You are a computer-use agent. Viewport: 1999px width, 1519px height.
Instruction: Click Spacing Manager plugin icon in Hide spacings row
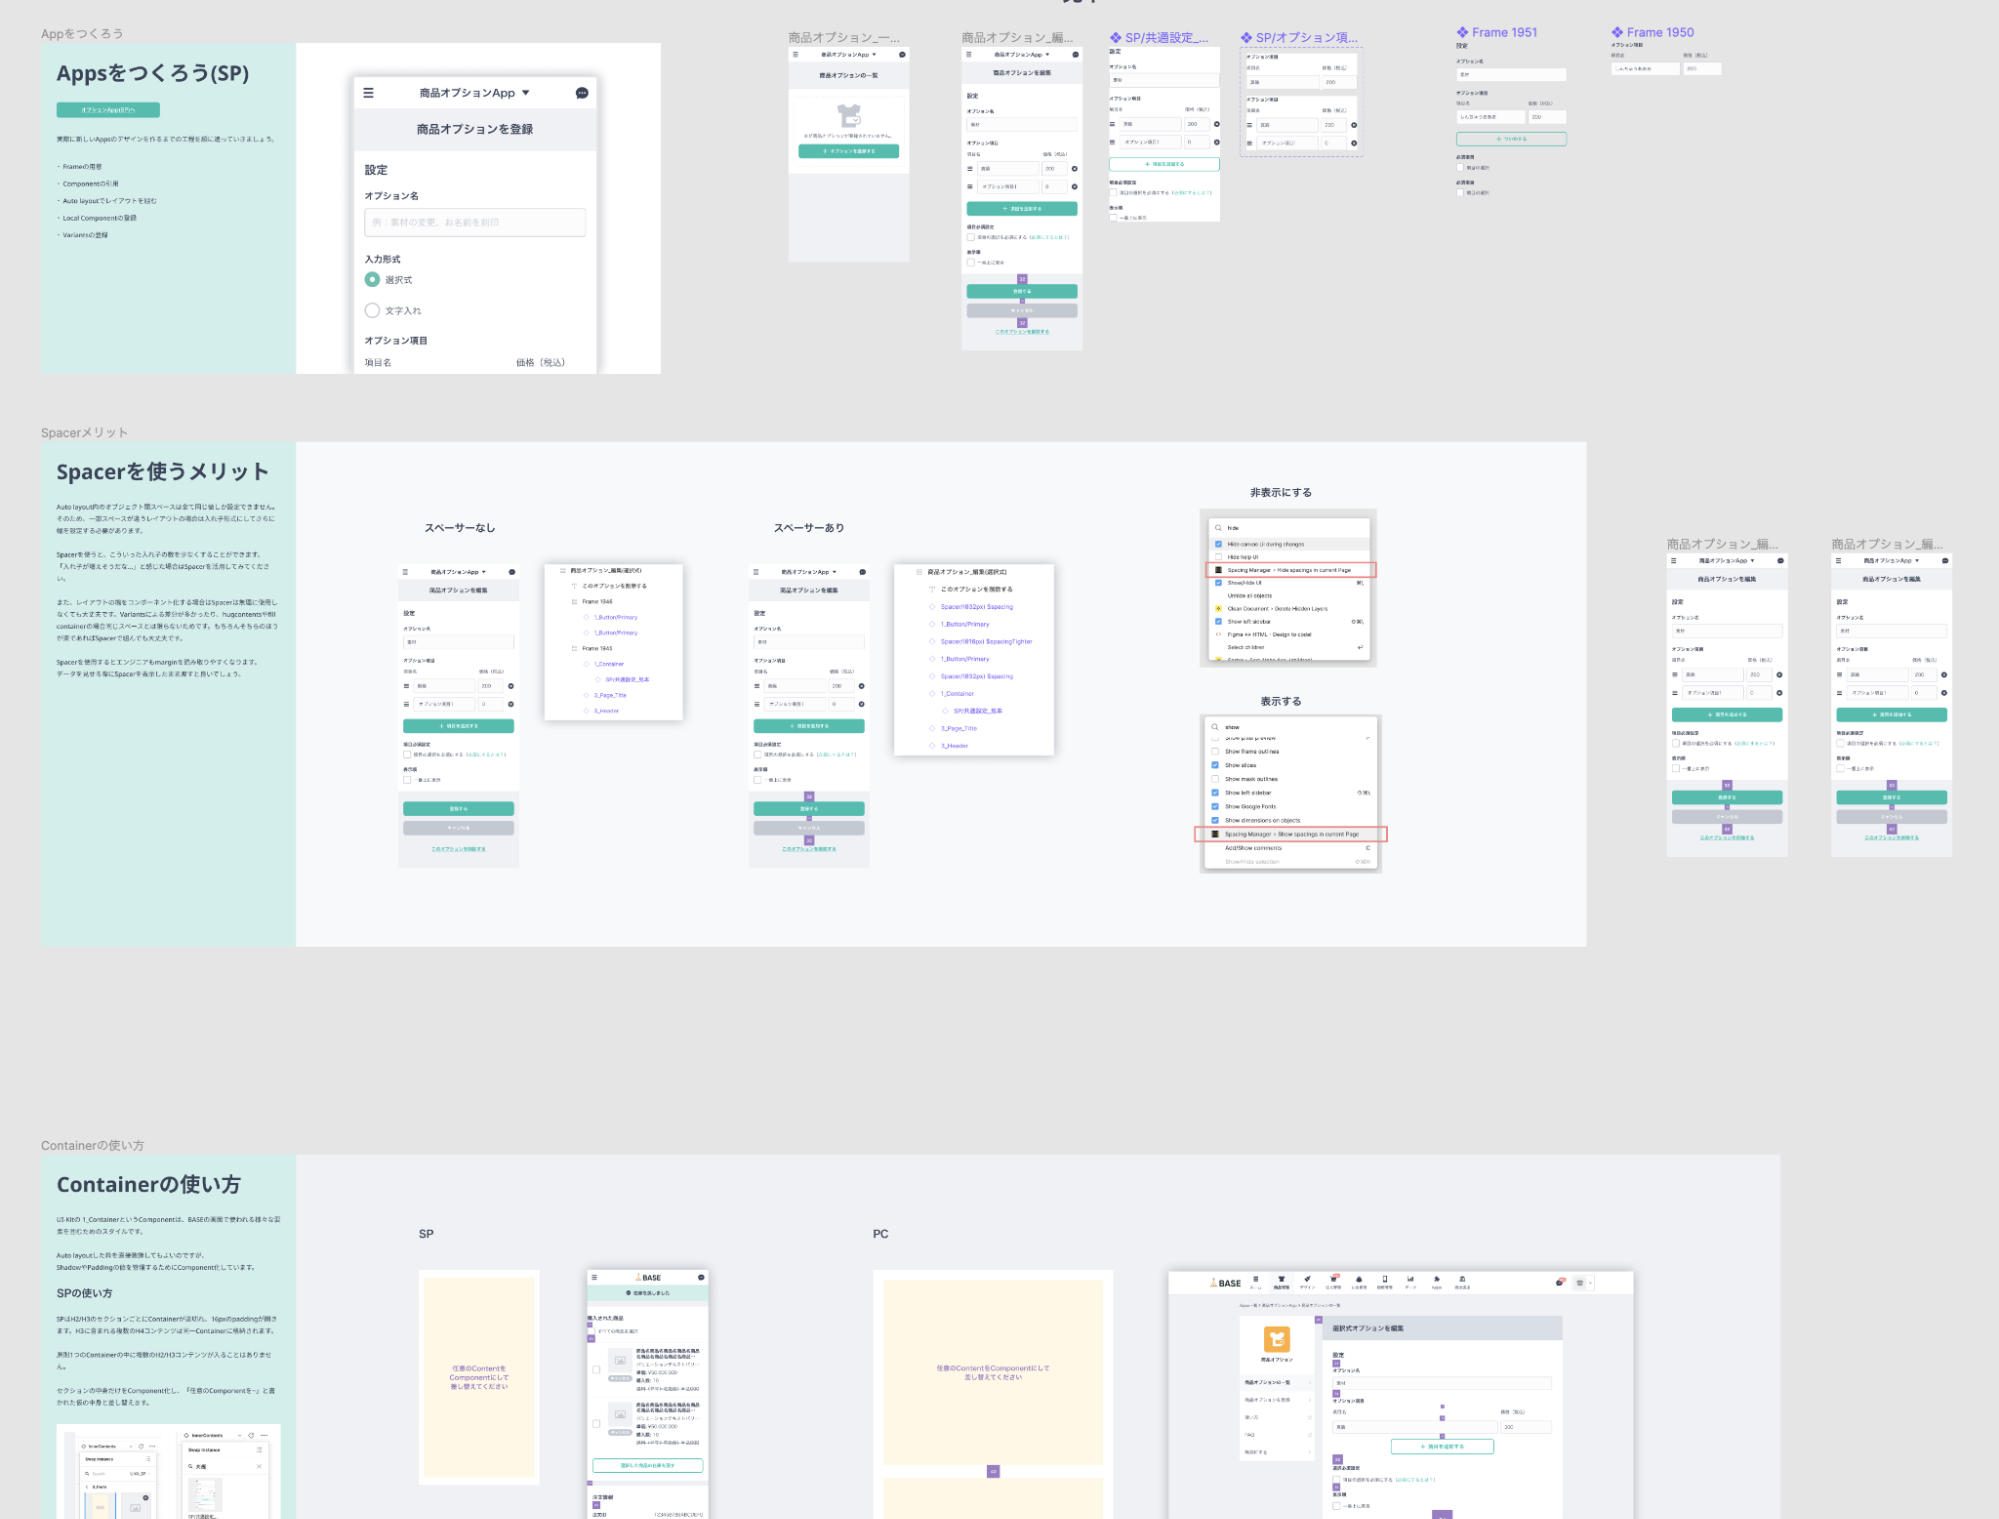(1218, 570)
